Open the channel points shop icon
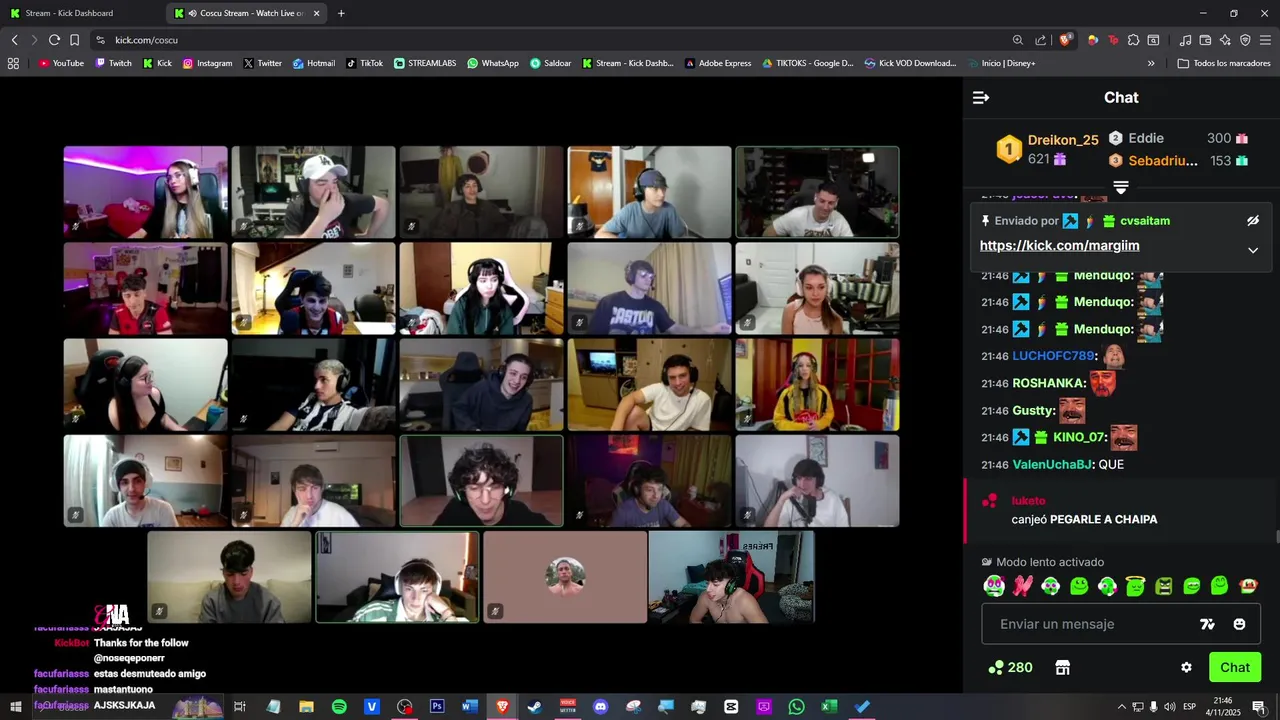This screenshot has width=1280, height=720. pyautogui.click(x=1063, y=667)
